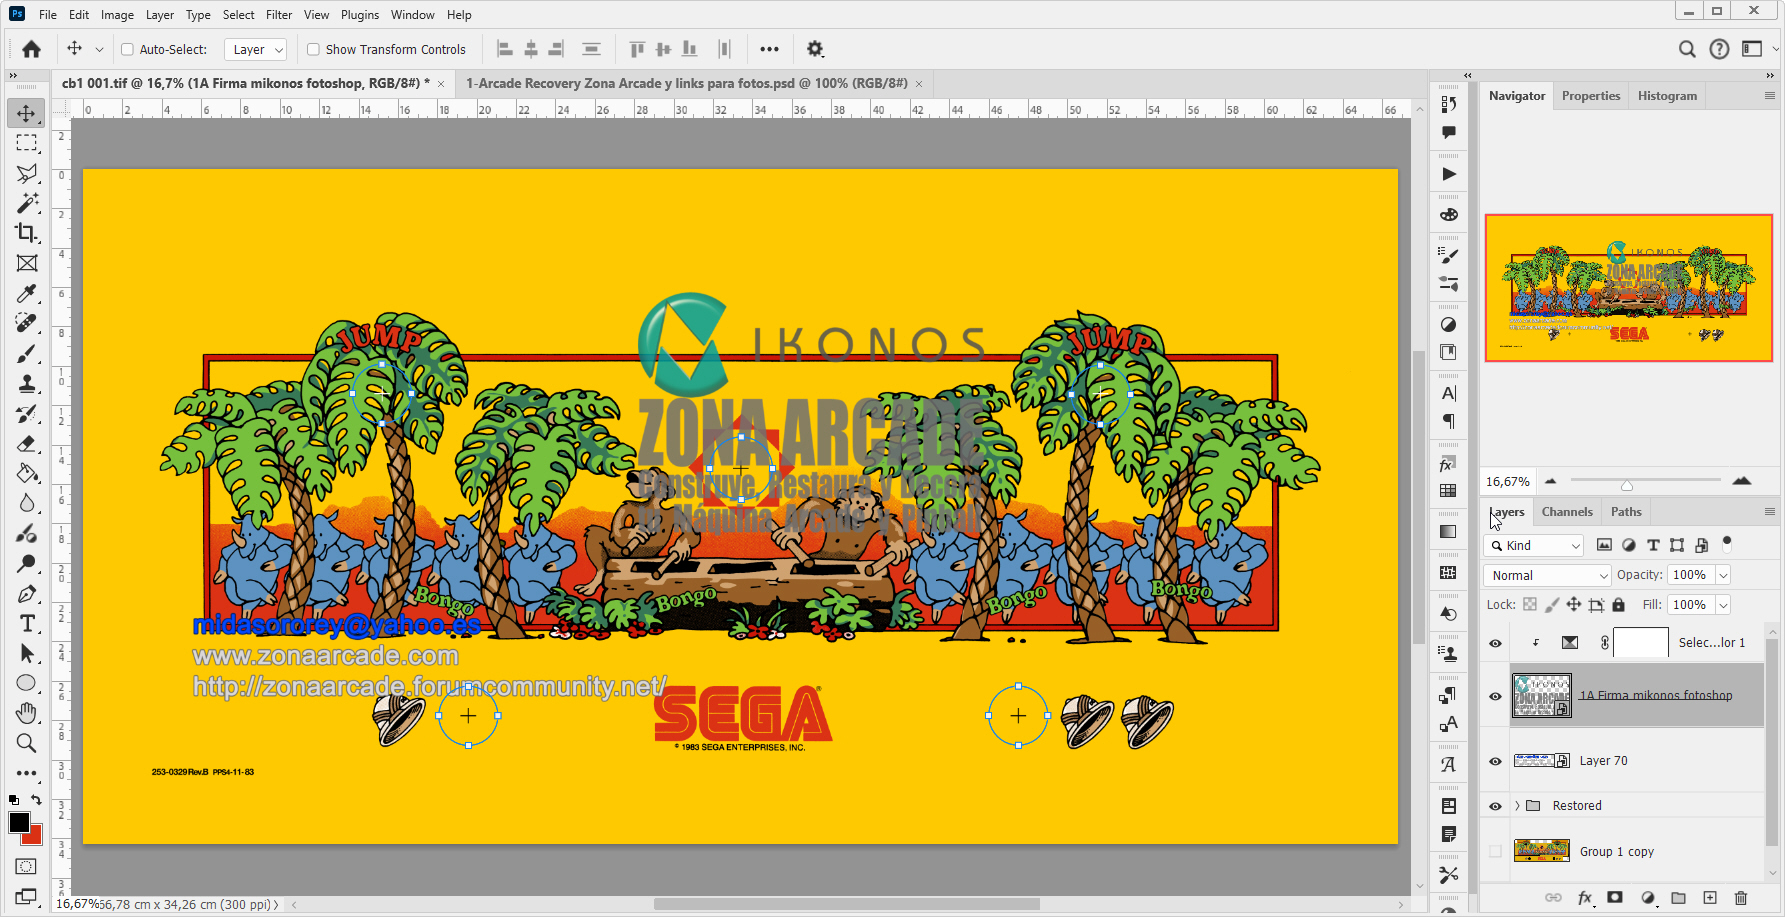1785x917 pixels.
Task: Click the more options ellipsis in options bar
Action: click(769, 49)
